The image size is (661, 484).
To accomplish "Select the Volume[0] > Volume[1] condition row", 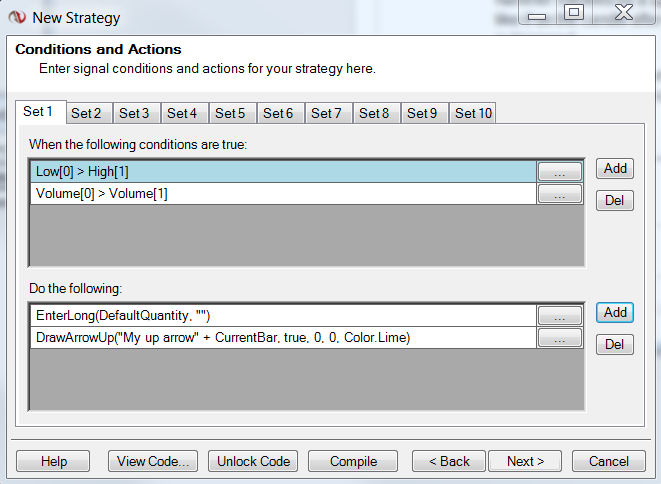I will [280, 194].
